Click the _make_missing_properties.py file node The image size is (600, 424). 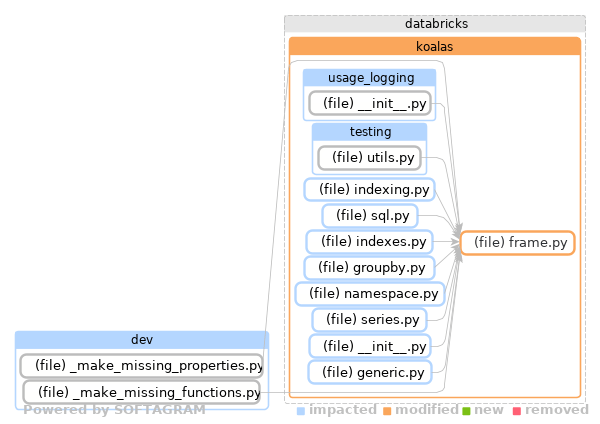click(142, 366)
